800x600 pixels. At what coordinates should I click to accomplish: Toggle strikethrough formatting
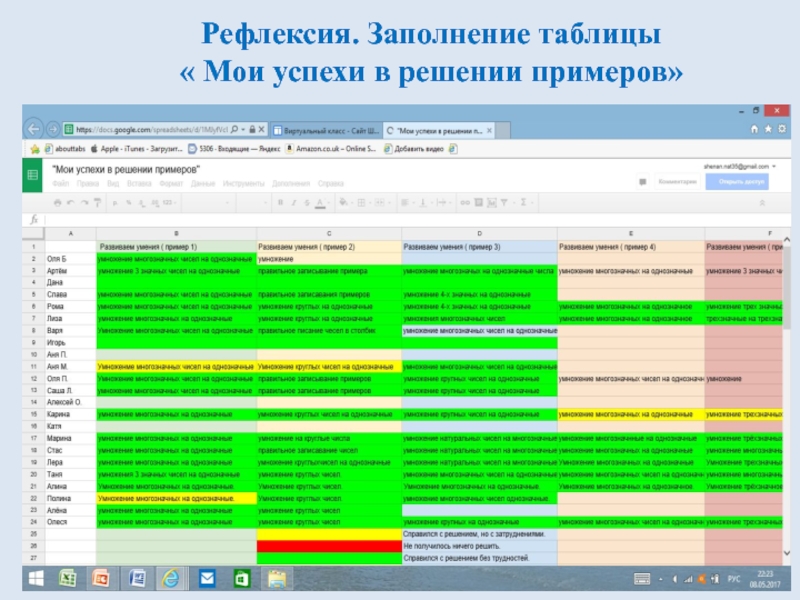[307, 203]
